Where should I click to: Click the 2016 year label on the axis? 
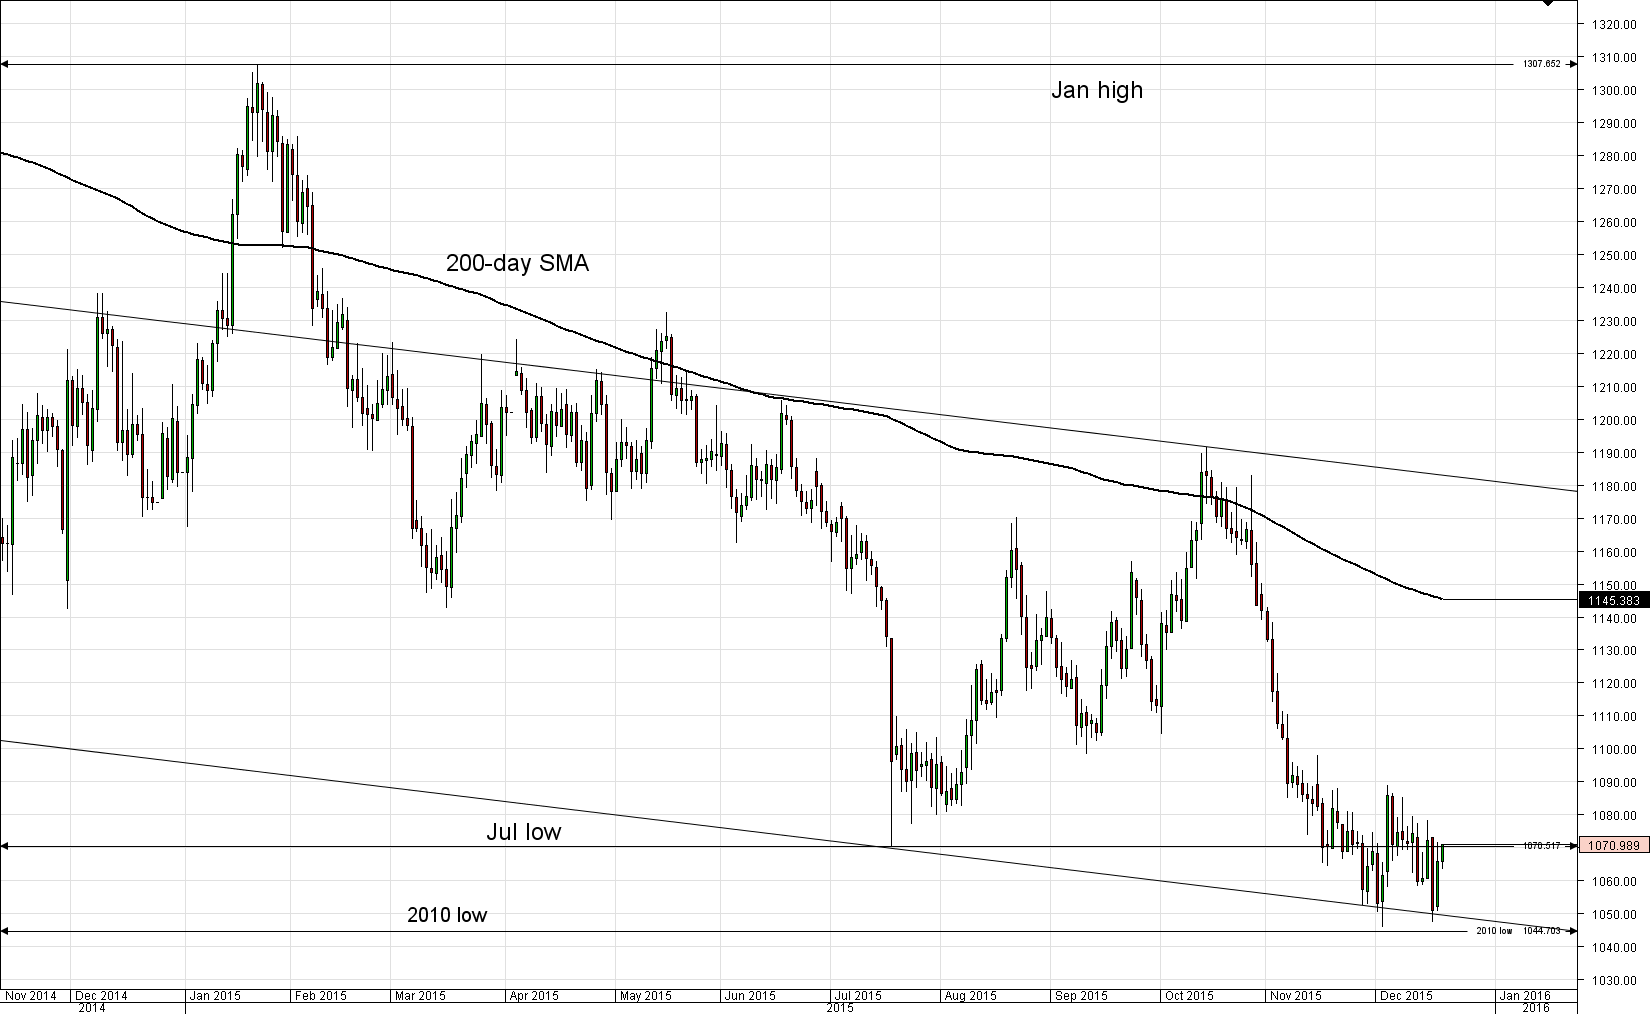point(1535,1008)
